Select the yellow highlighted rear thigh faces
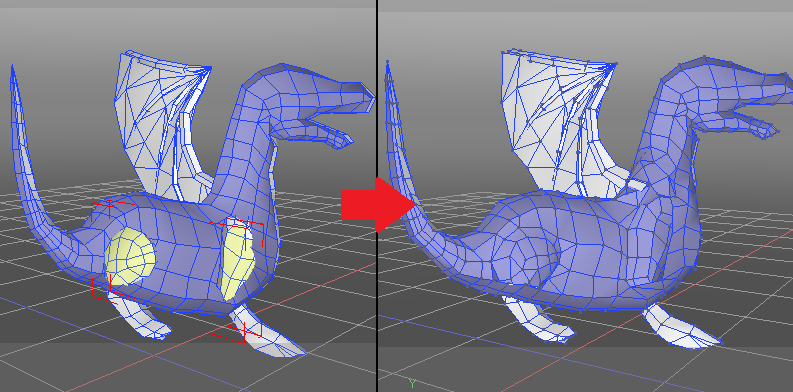This screenshot has width=793, height=392. click(130, 256)
